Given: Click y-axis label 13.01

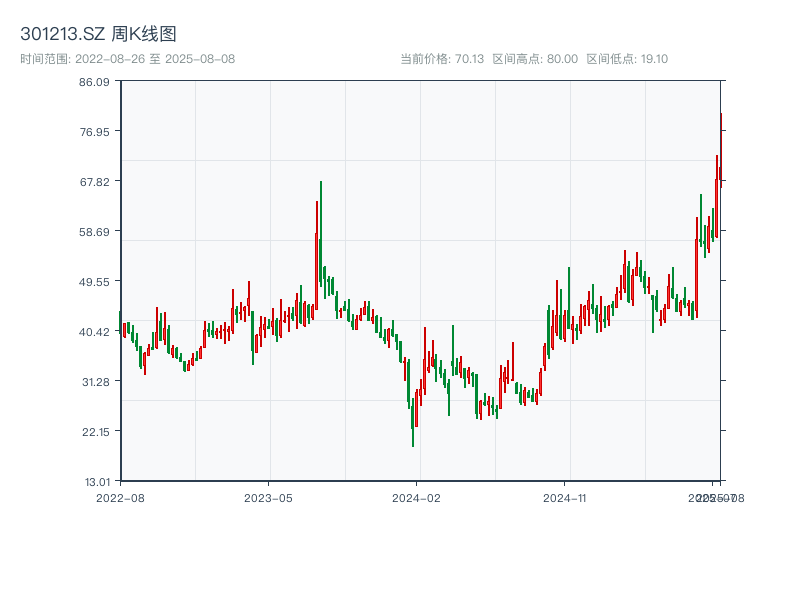Looking at the screenshot, I should pyautogui.click(x=97, y=482).
